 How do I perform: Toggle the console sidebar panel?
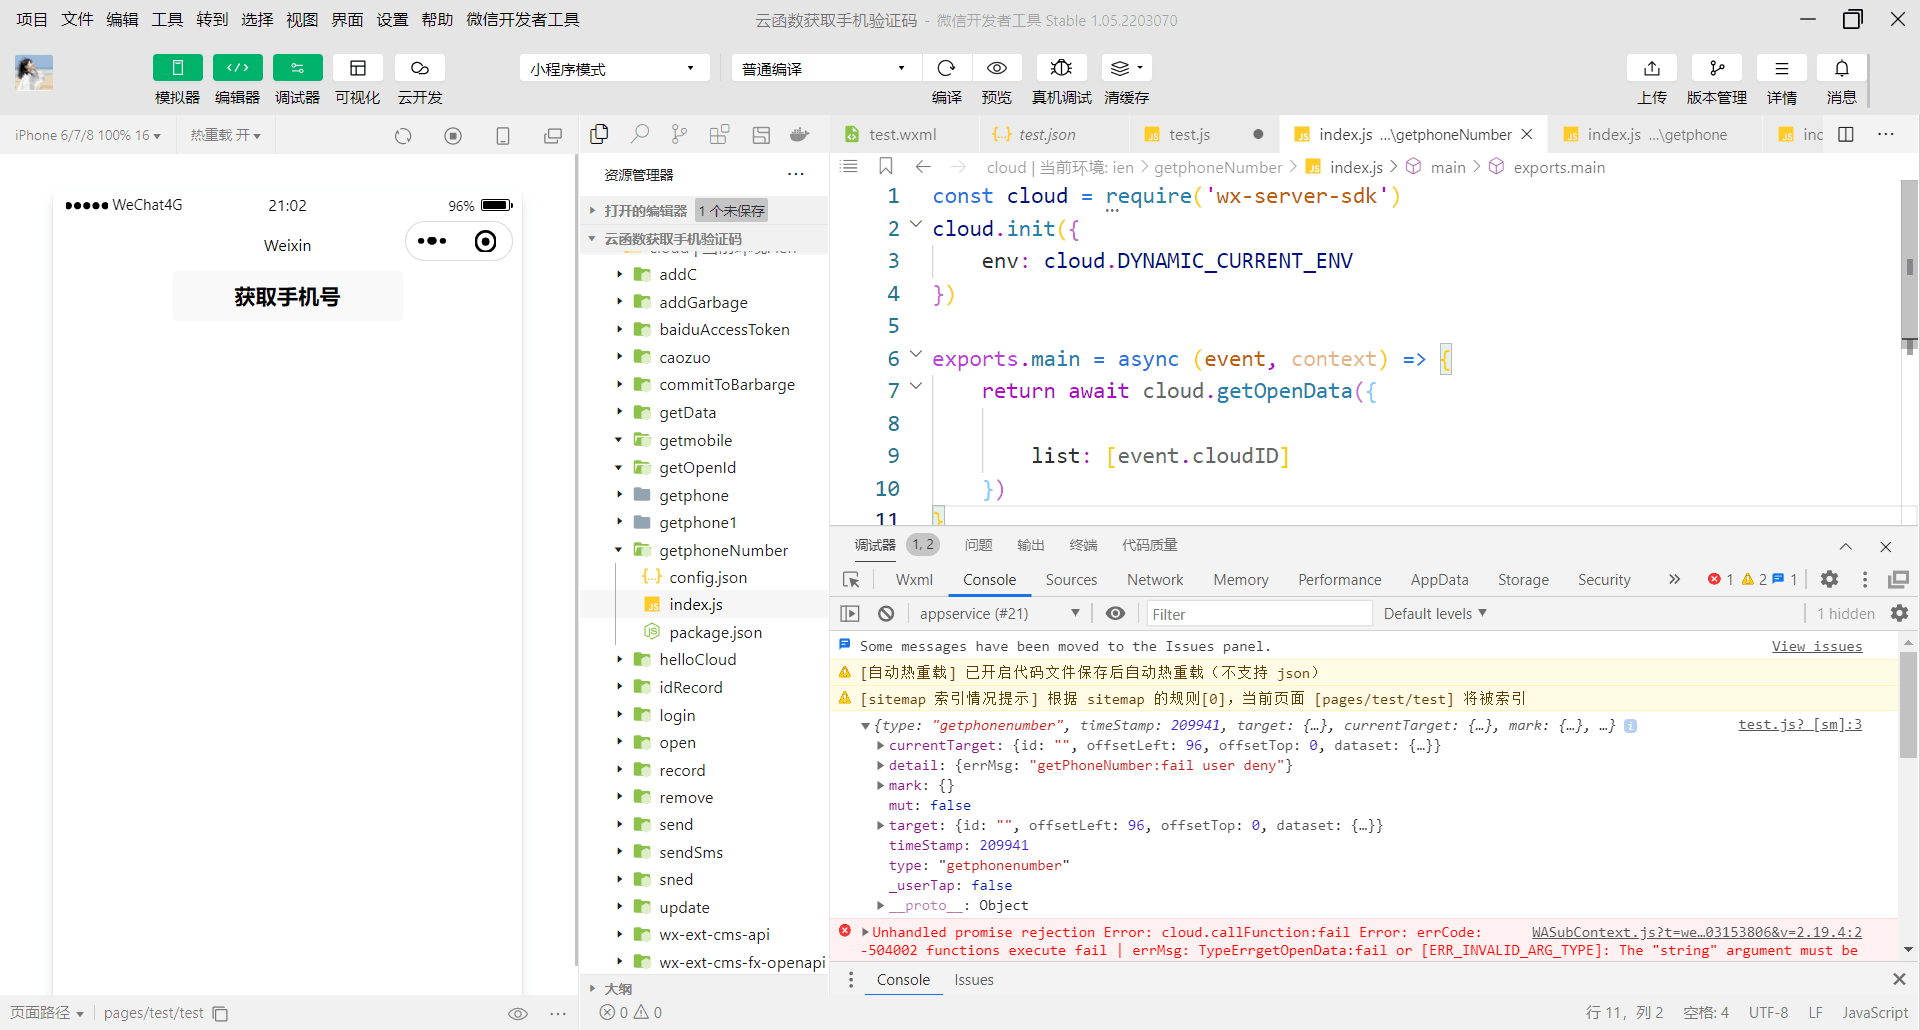tap(850, 613)
